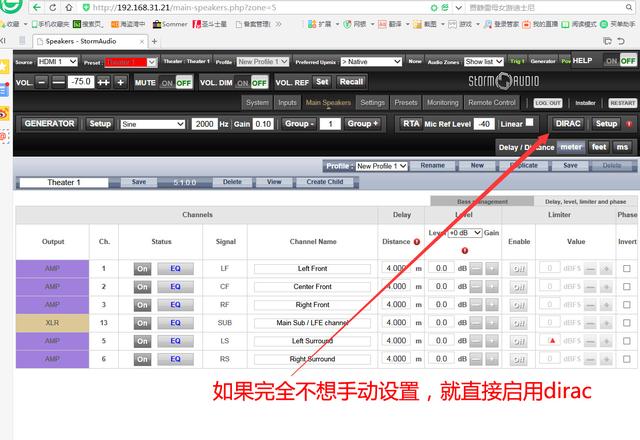Image resolution: width=640 pixels, height=440 pixels.
Task: Decrease volume with large minus step button
Action: tap(58, 82)
